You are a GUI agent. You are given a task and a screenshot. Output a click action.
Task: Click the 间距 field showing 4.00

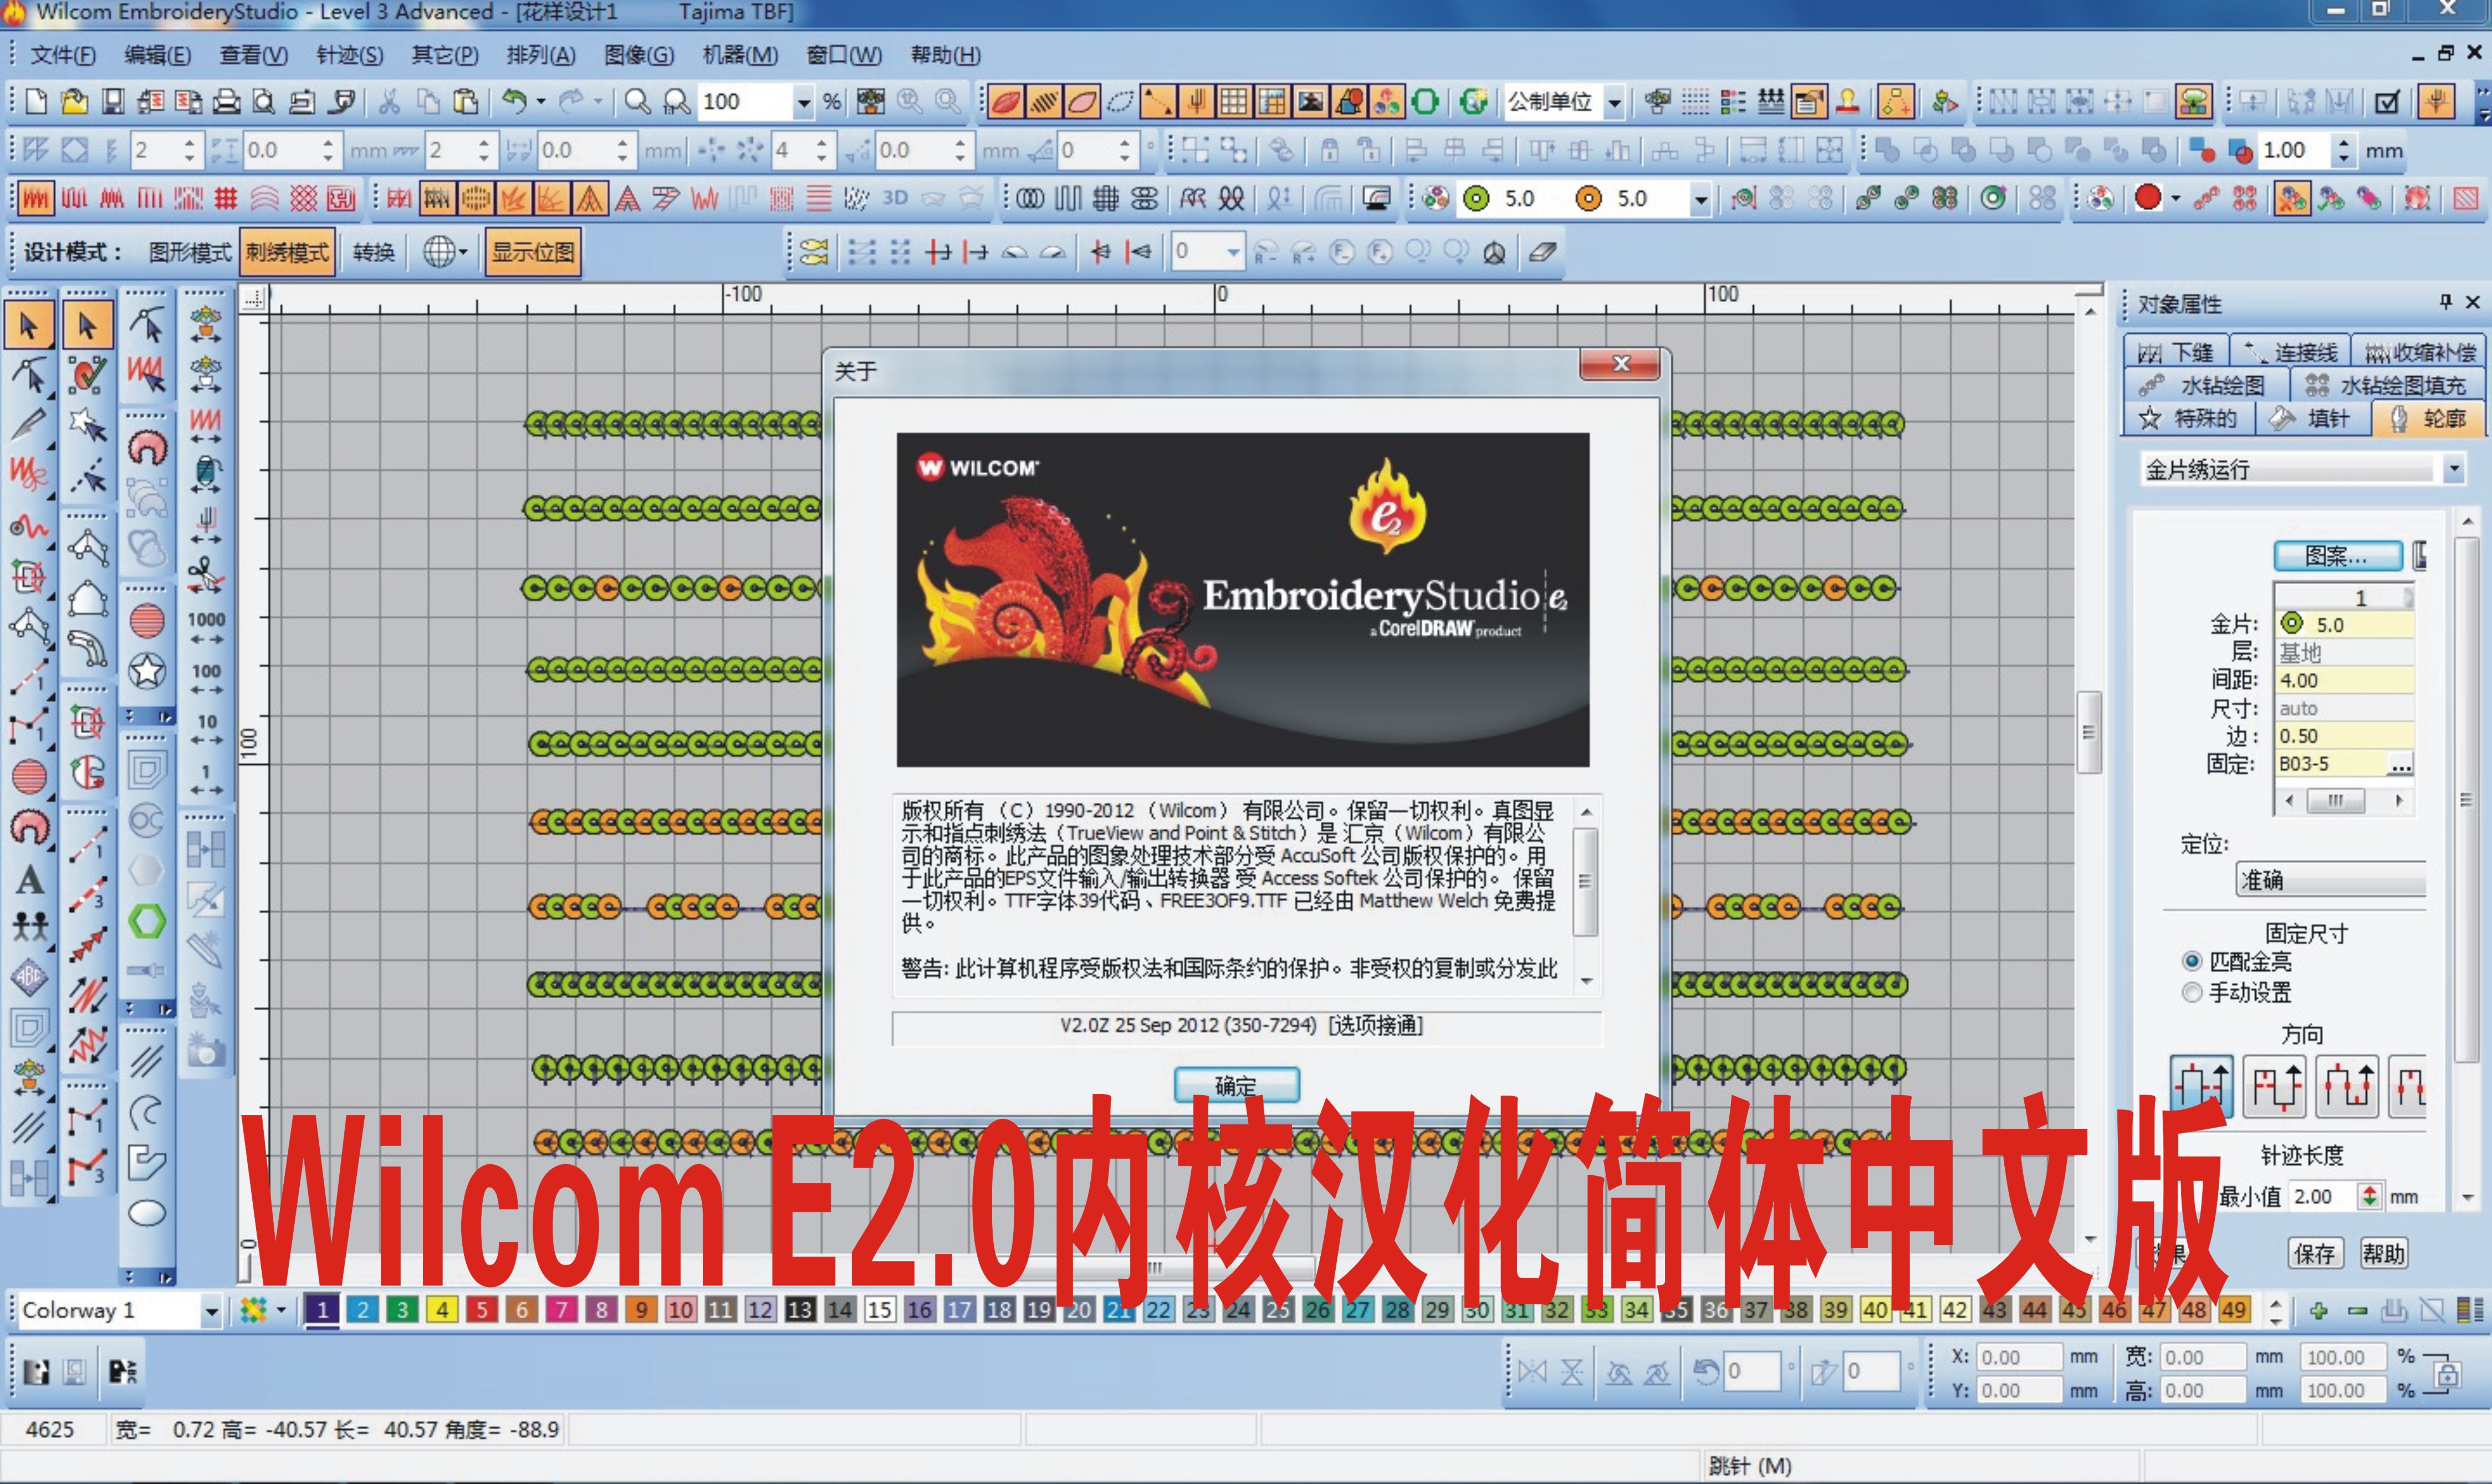2343,680
